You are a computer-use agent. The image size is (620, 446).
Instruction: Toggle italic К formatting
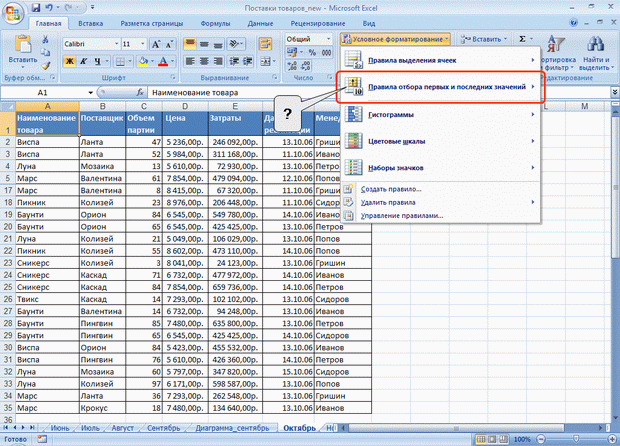[x=83, y=61]
